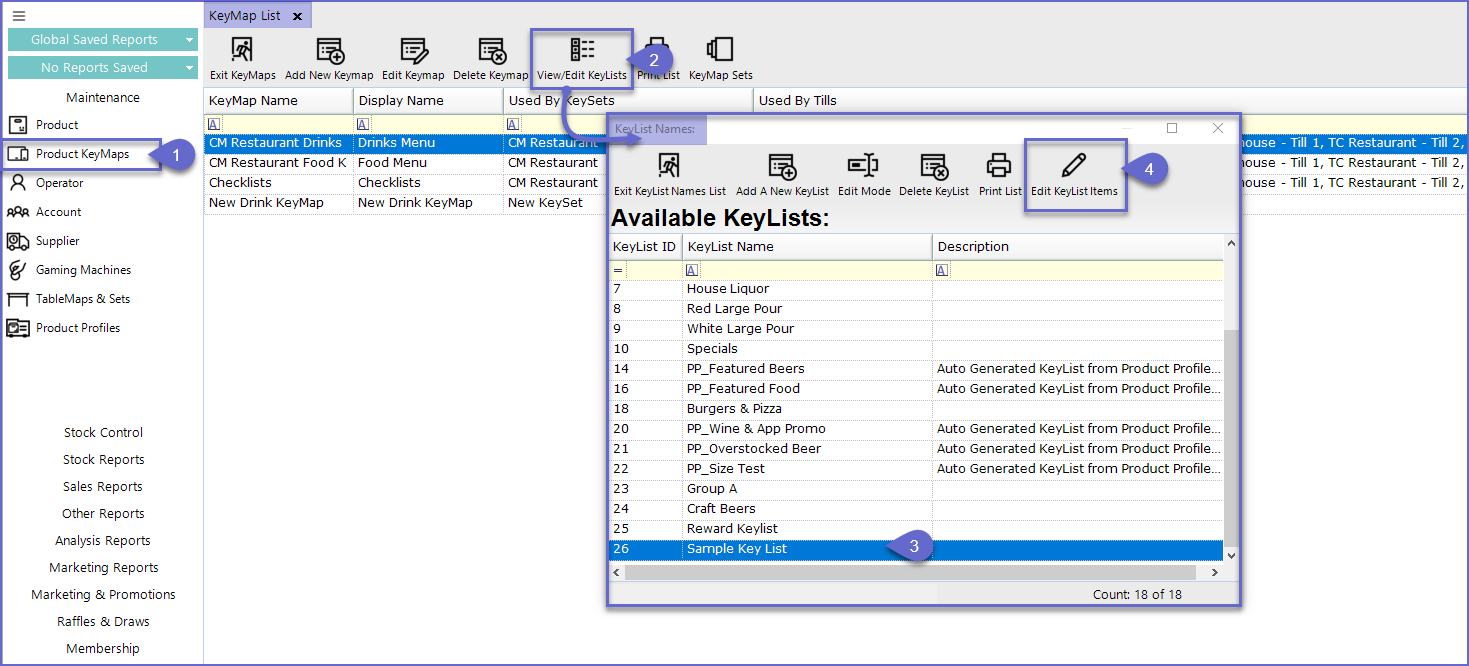Click Exit KeyList Names List icon

coord(670,175)
